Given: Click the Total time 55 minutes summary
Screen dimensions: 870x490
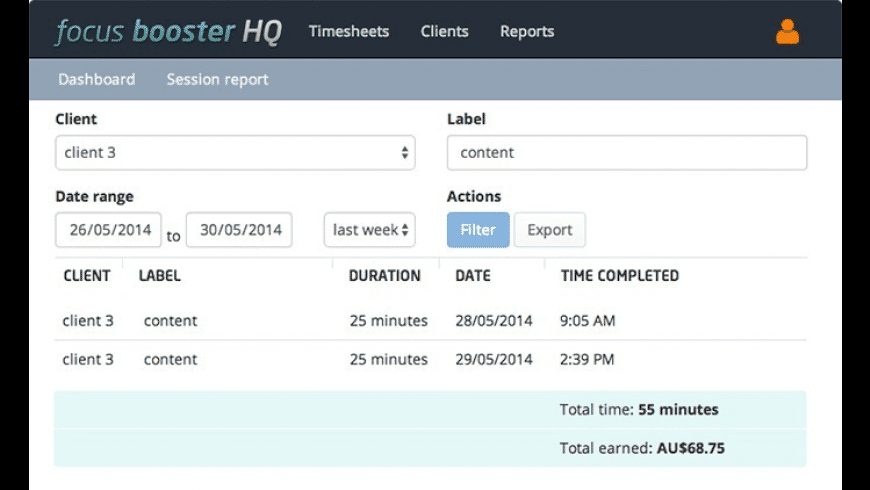Looking at the screenshot, I should click(639, 410).
